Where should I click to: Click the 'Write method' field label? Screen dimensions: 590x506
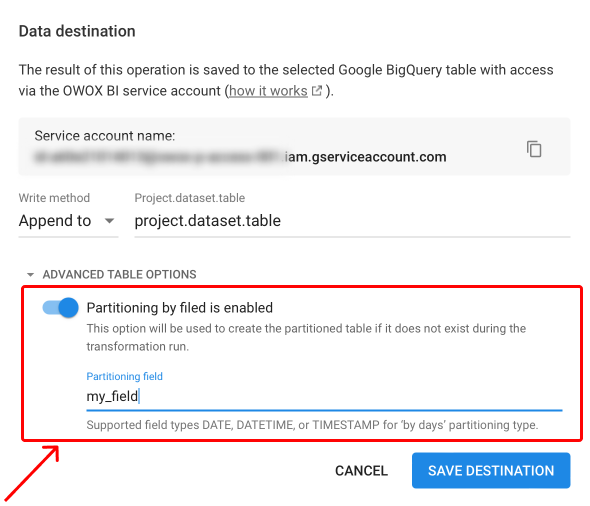point(54,198)
